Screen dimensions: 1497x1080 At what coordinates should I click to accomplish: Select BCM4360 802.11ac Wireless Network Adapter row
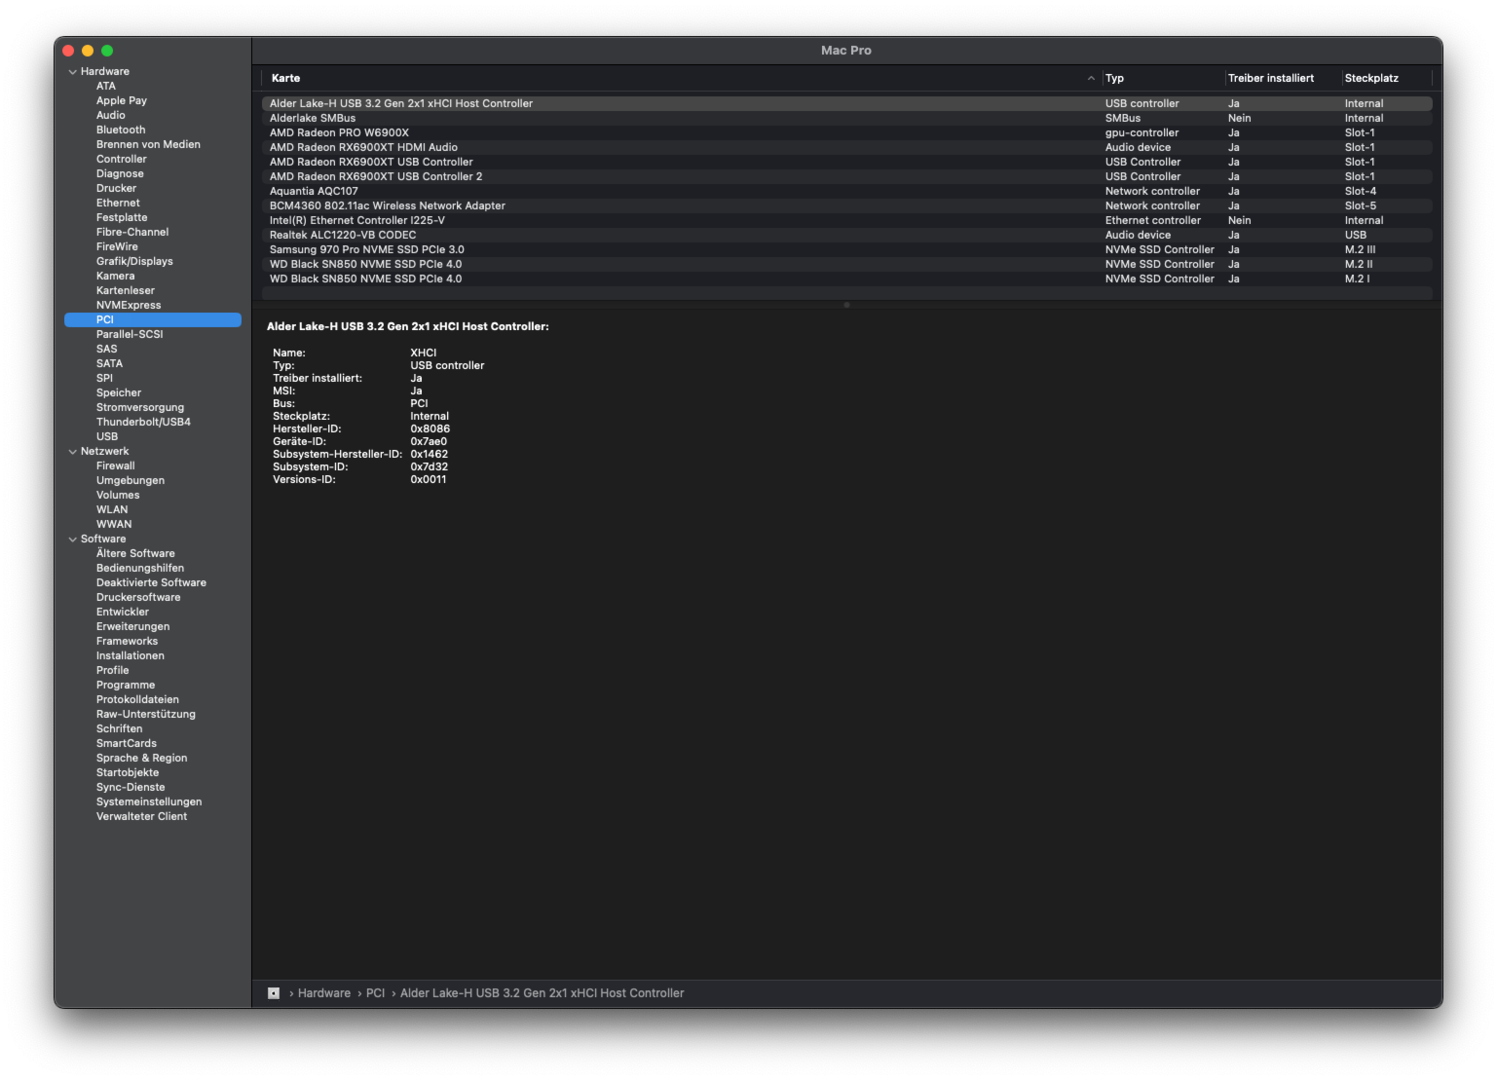click(847, 206)
